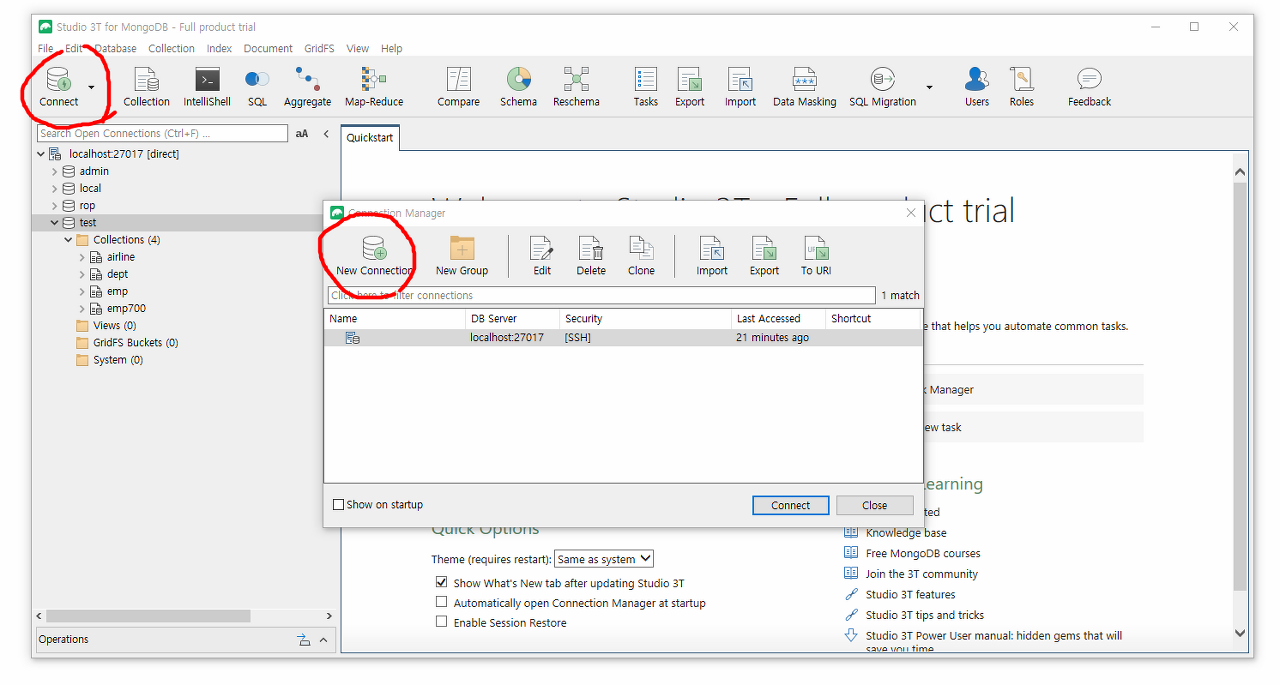The width and height of the screenshot is (1280, 685).
Task: Open the GridFS menu
Action: [320, 48]
